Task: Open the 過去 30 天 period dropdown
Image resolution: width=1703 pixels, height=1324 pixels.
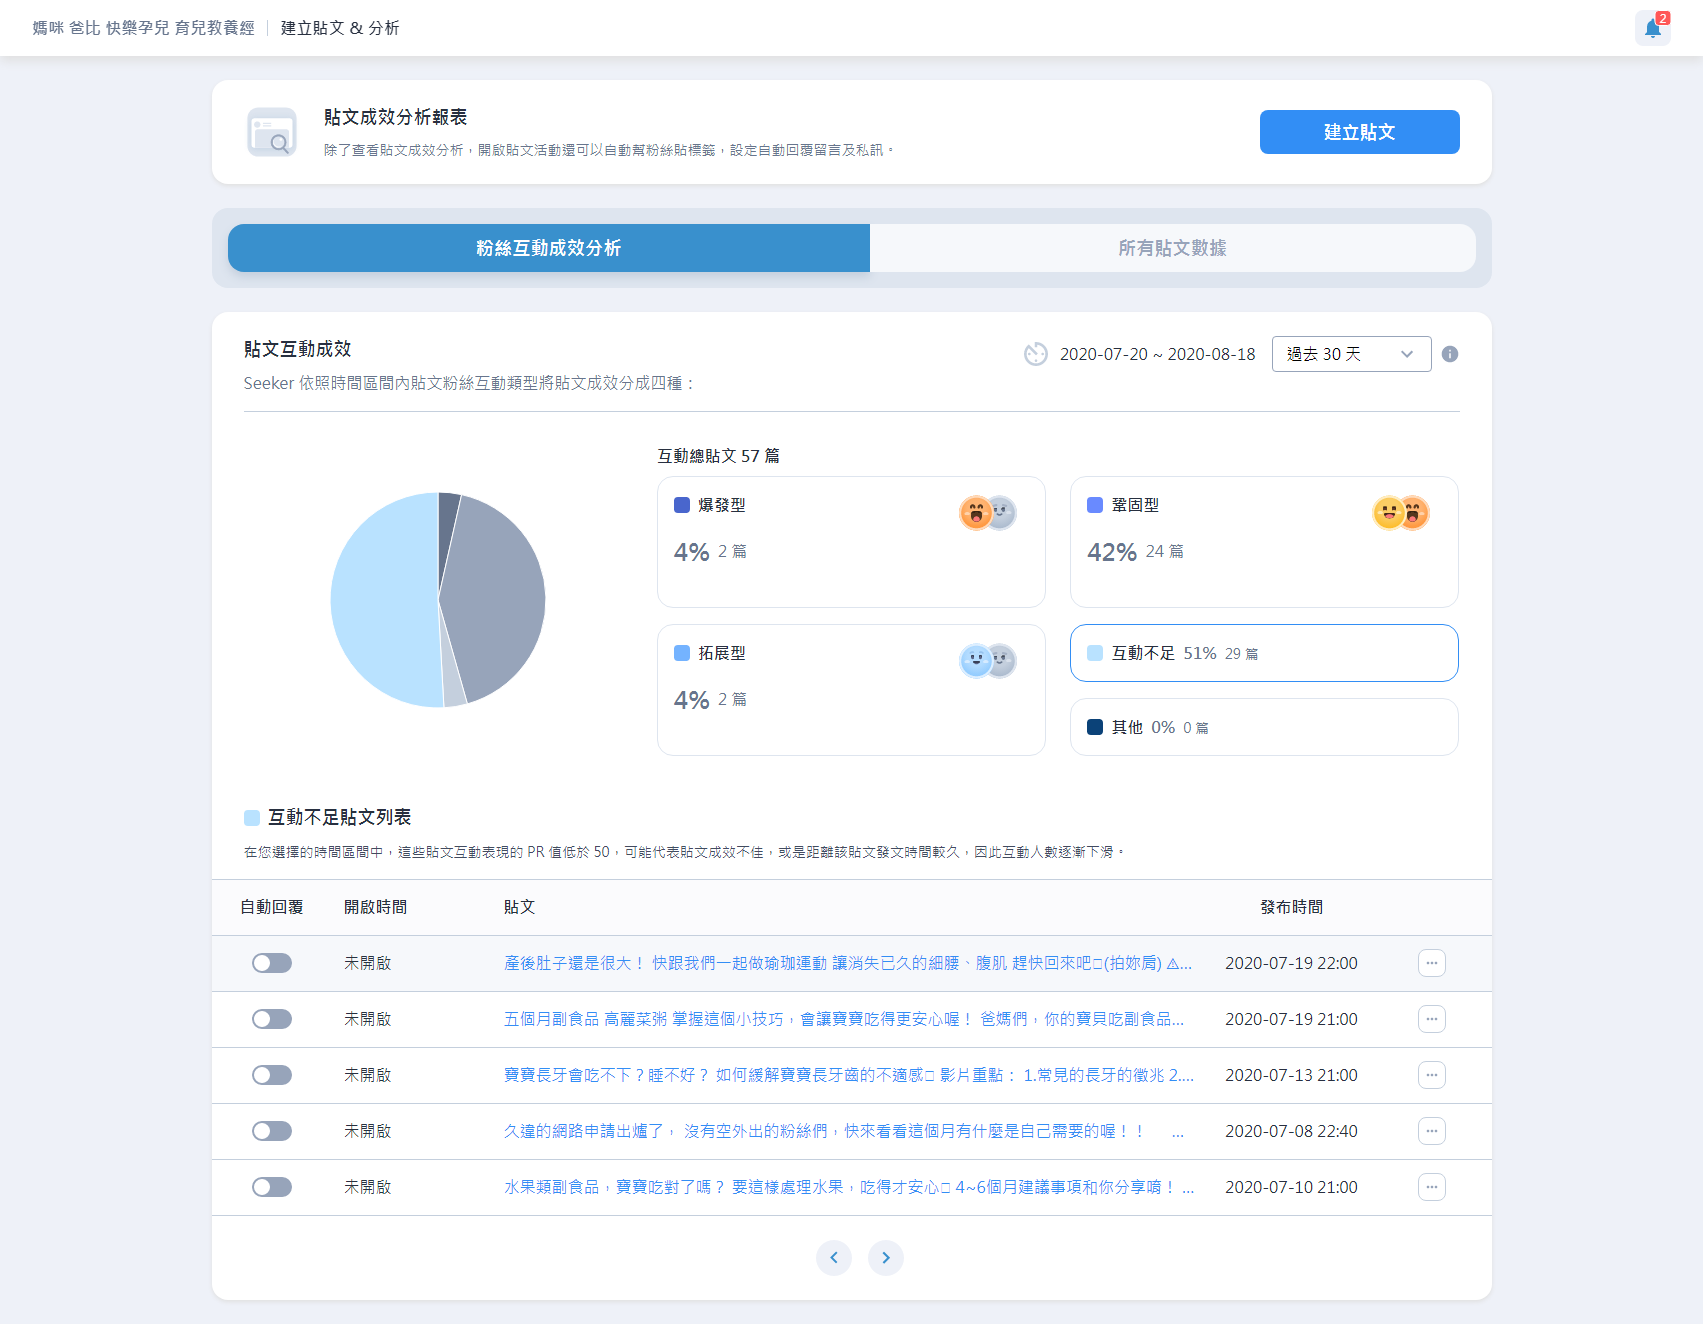Action: [x=1351, y=354]
